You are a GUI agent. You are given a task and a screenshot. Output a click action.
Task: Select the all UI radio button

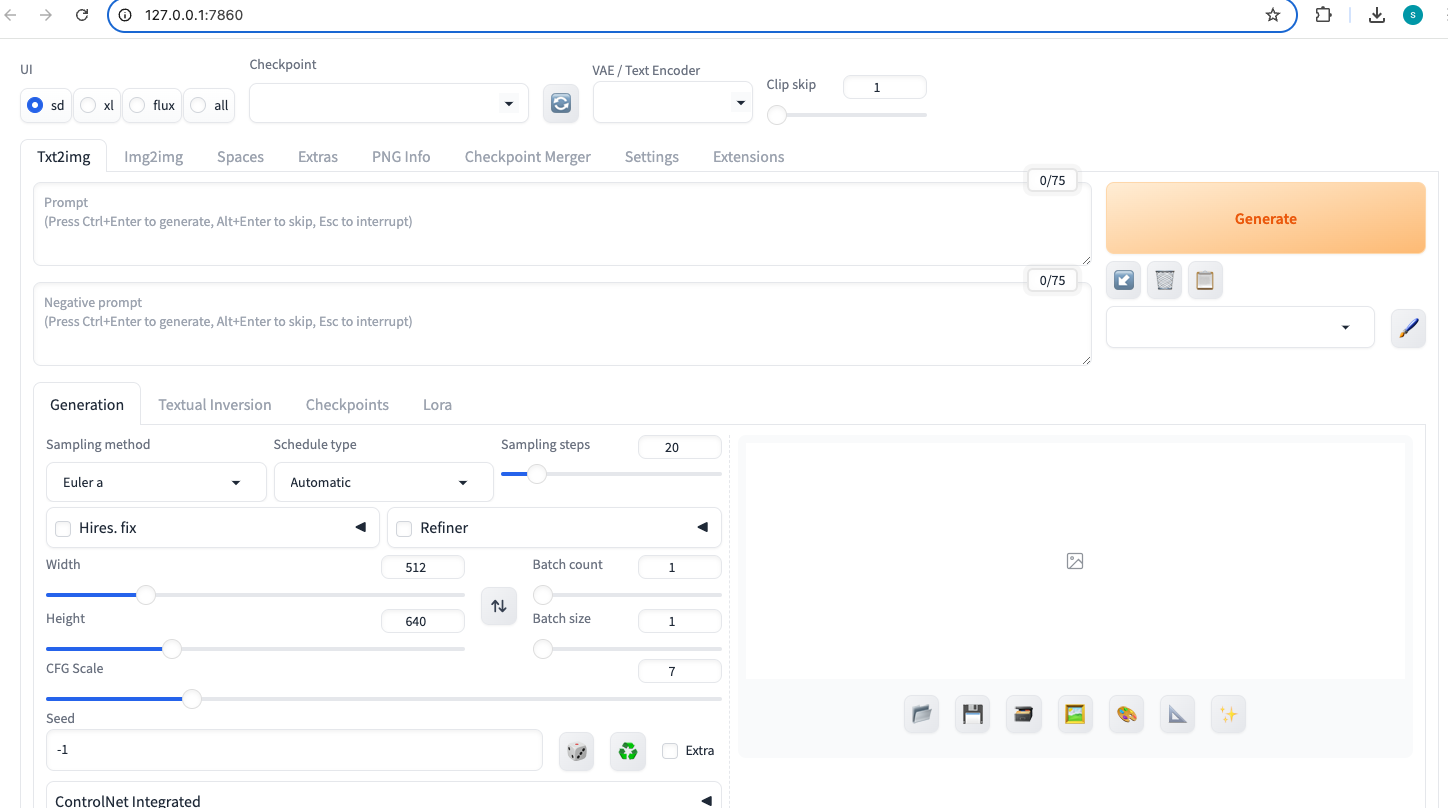[198, 105]
